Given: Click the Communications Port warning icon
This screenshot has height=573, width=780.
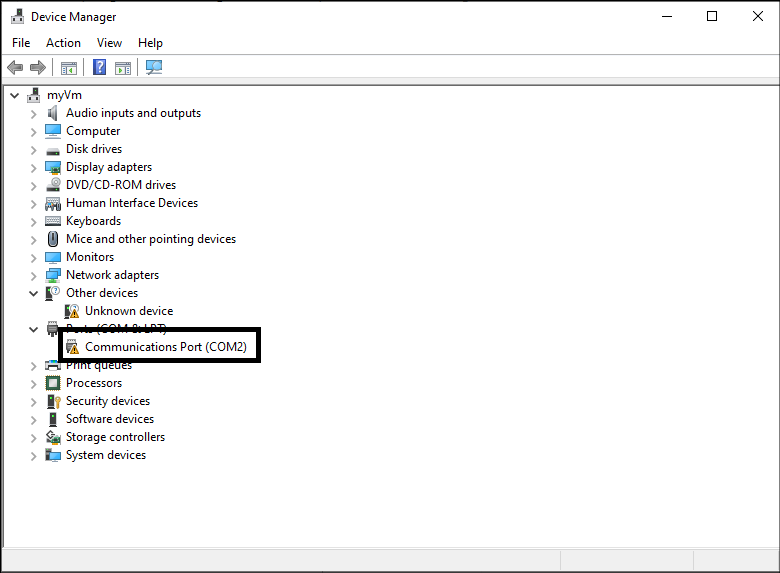Looking at the screenshot, I should tap(72, 347).
